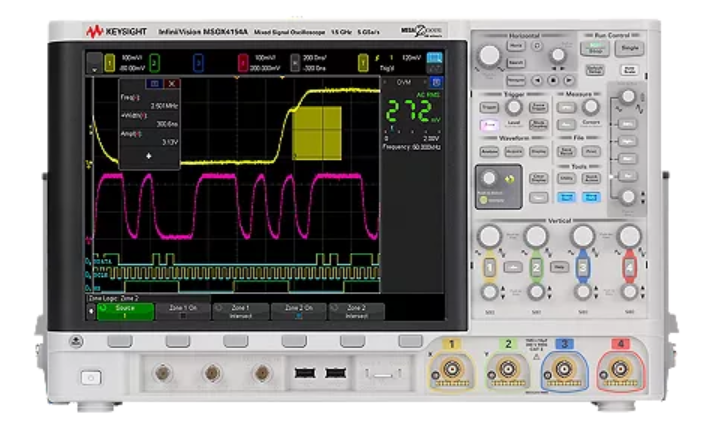
Task: Tap the blue channel 3 badge on screen
Action: [x=198, y=63]
